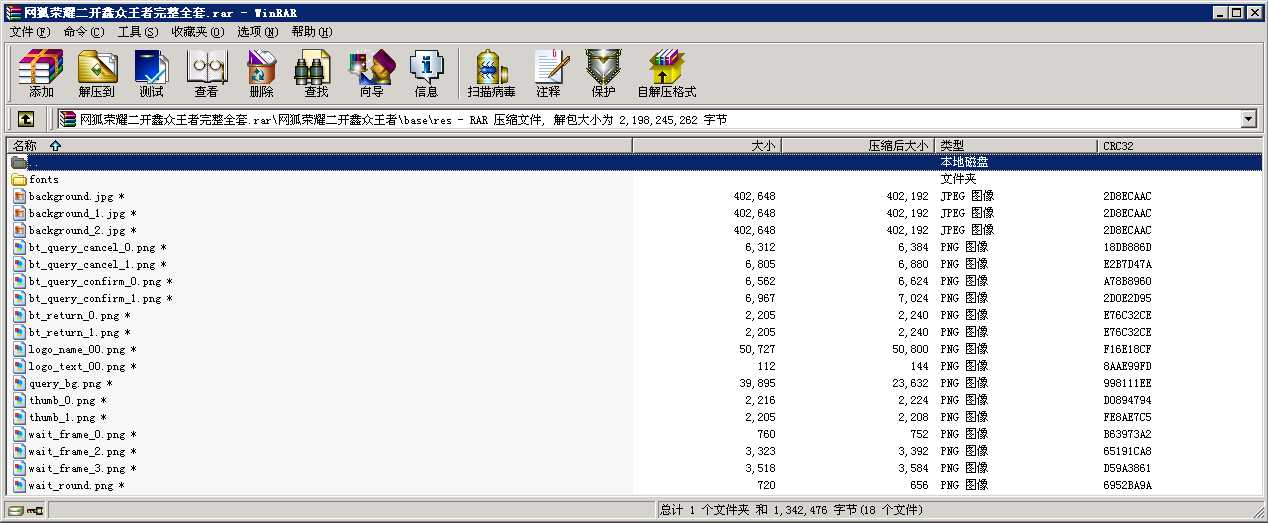This screenshot has height=523, width=1268.
Task: Click the thumb_0.png file icon
Action: [19, 400]
